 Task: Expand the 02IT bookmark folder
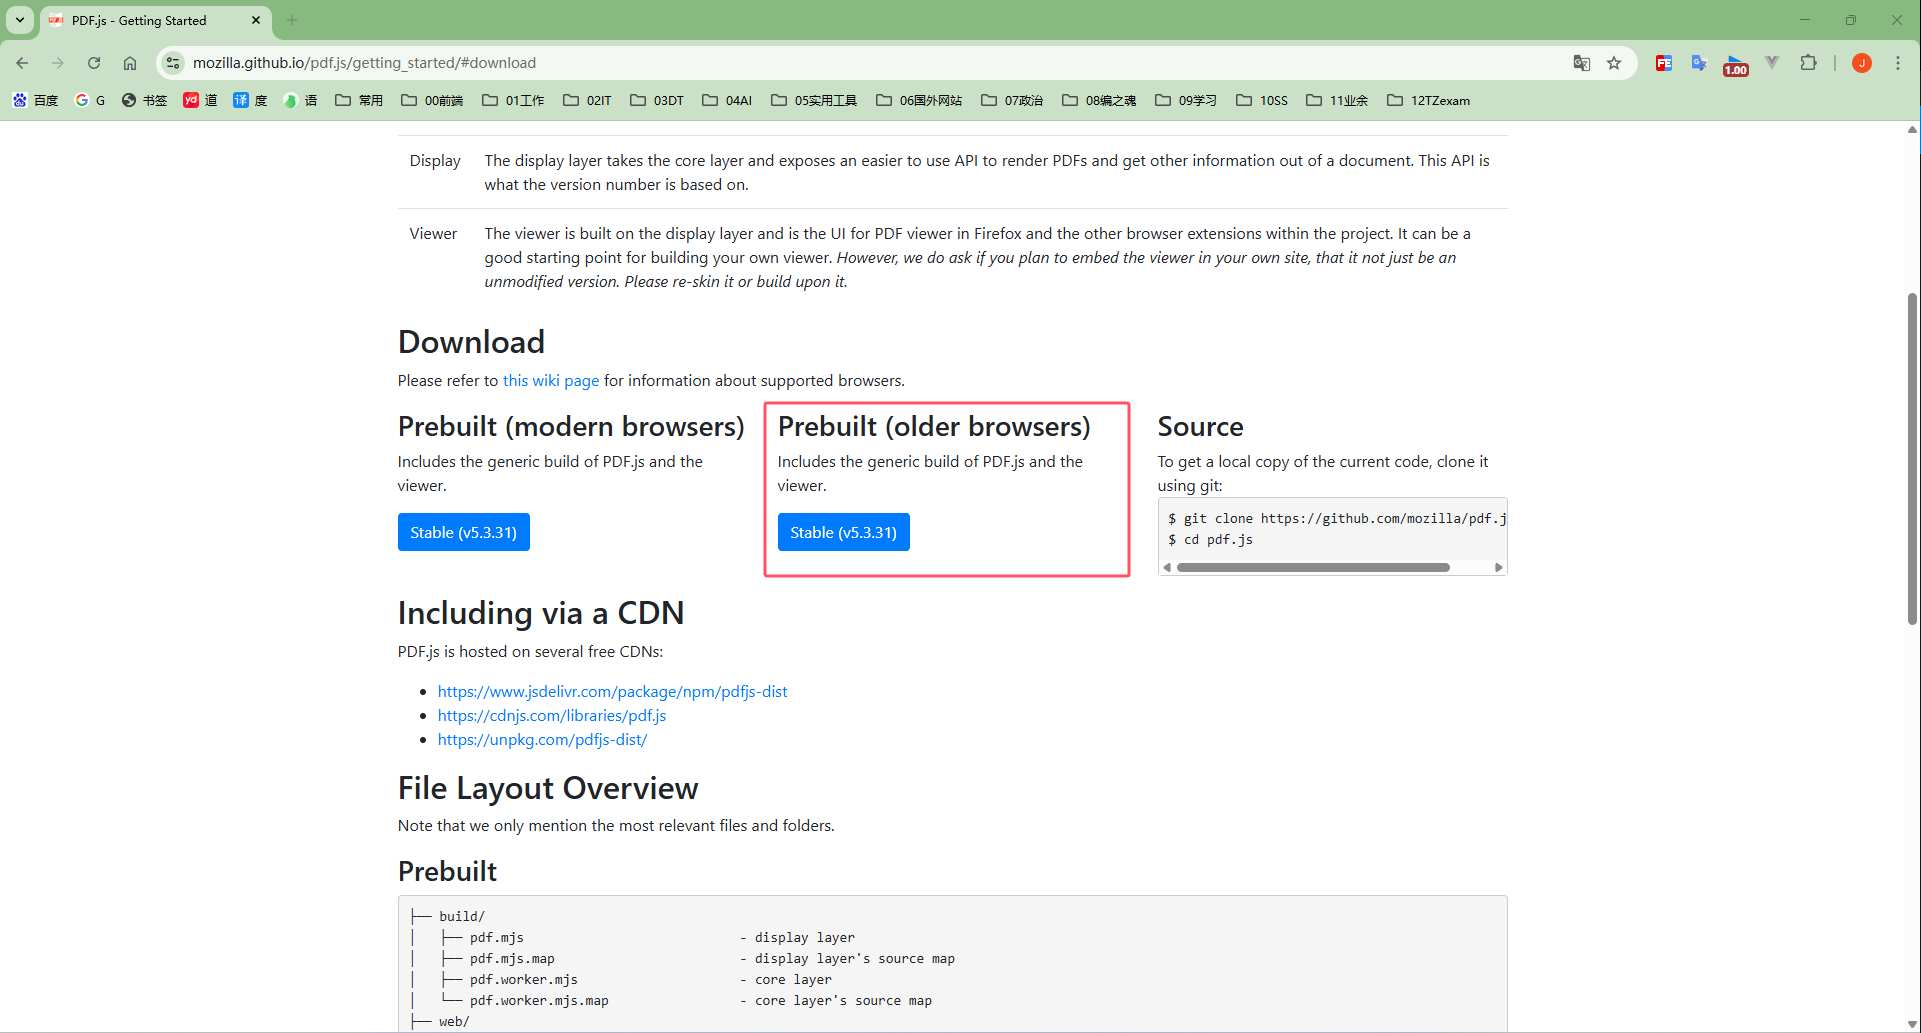click(587, 100)
